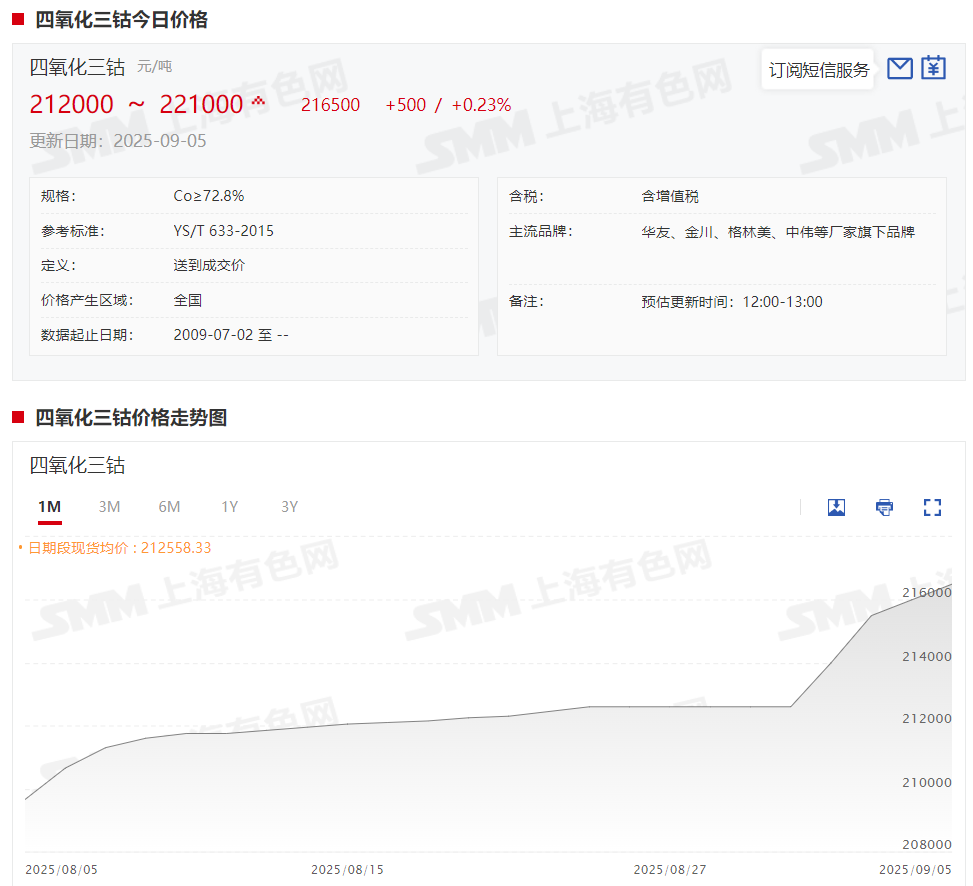Click the 212000 ~ 221000 price range
The height and width of the screenshot is (886, 973).
[x=136, y=104]
